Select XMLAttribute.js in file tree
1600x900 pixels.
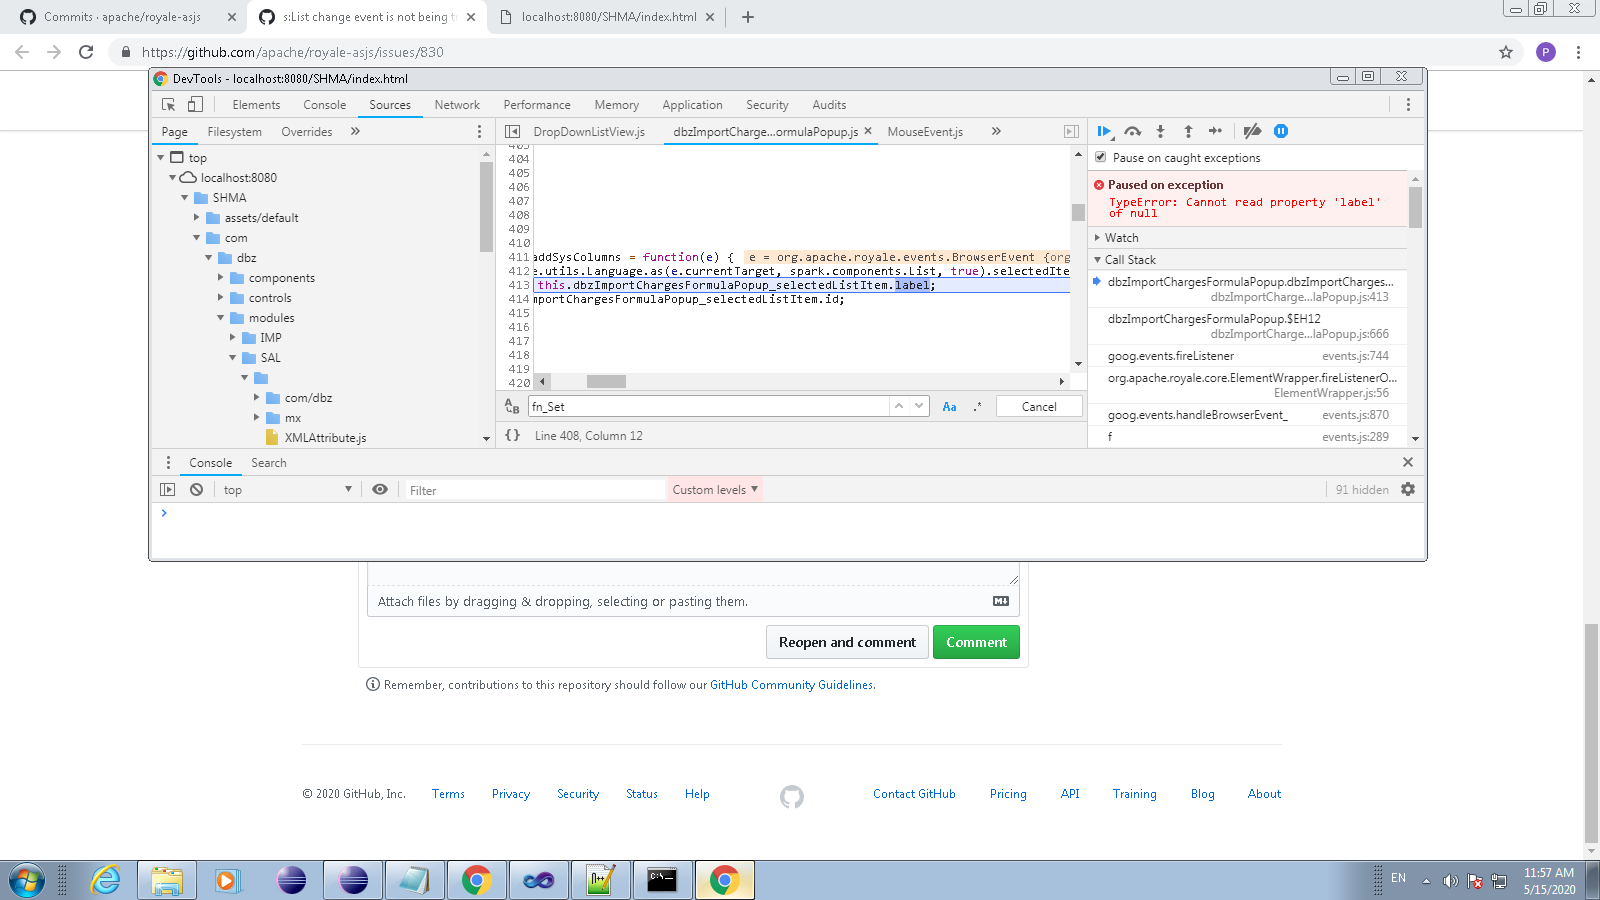tap(325, 437)
